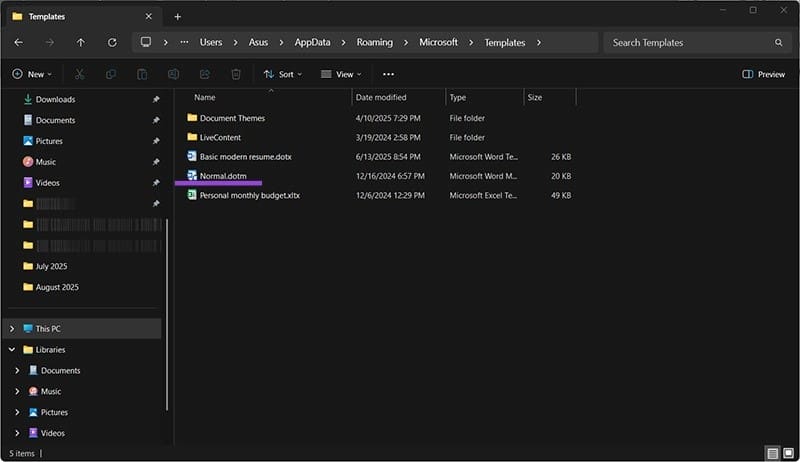Open the New dropdown menu
Image resolution: width=800 pixels, height=462 pixels.
[32, 74]
